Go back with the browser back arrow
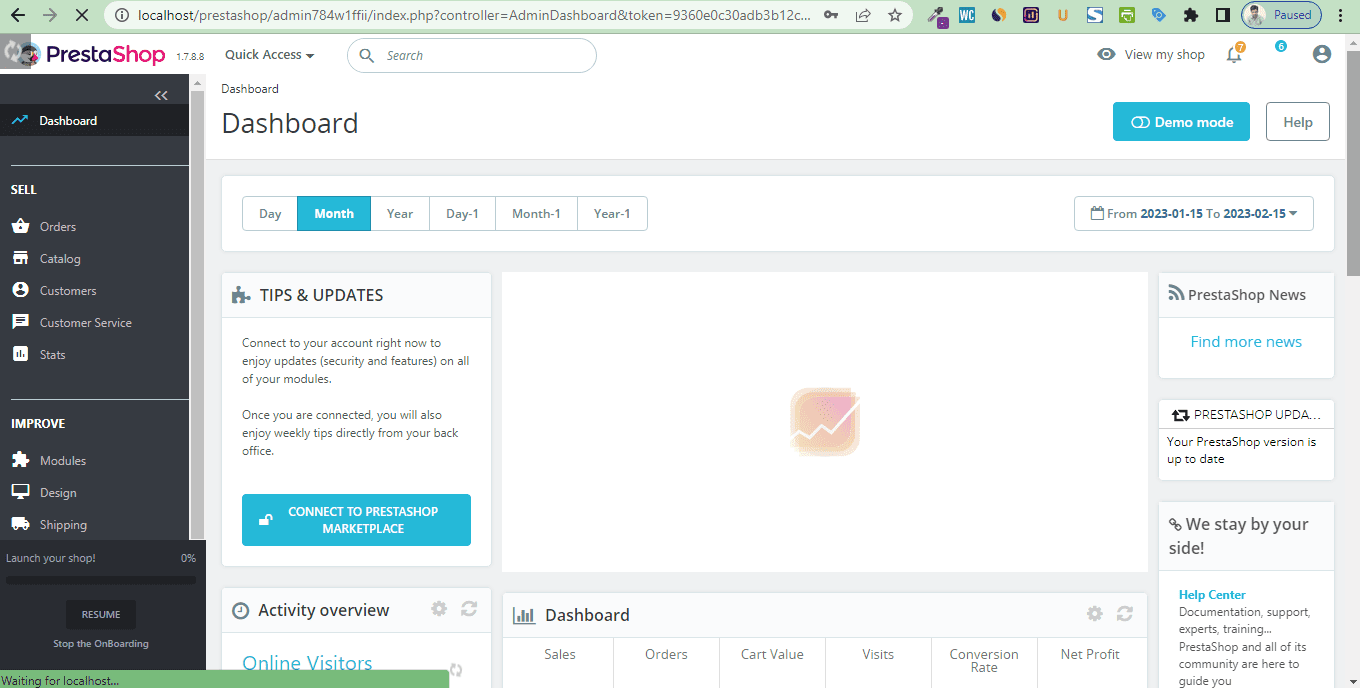1360x688 pixels. (17, 16)
